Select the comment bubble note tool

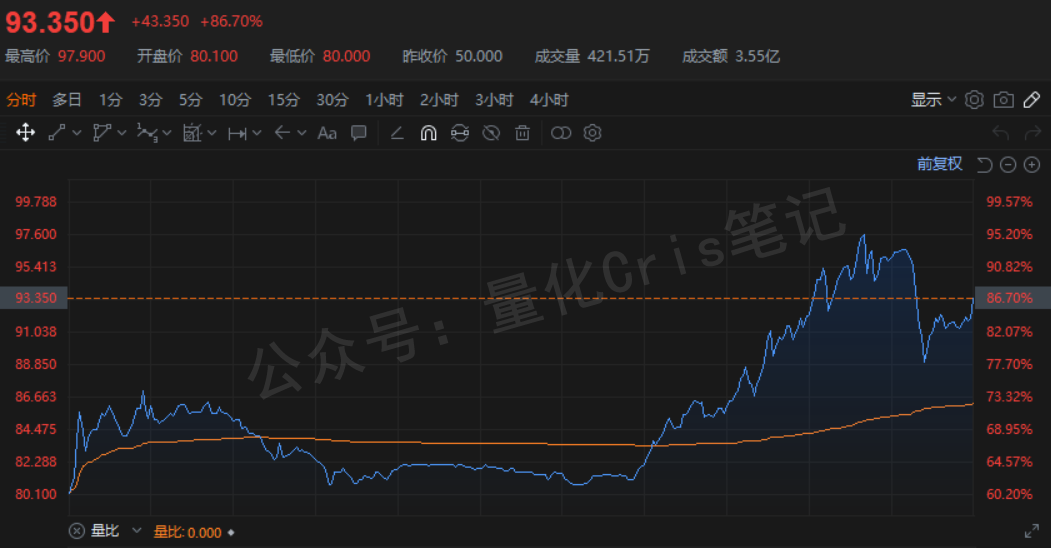click(359, 133)
